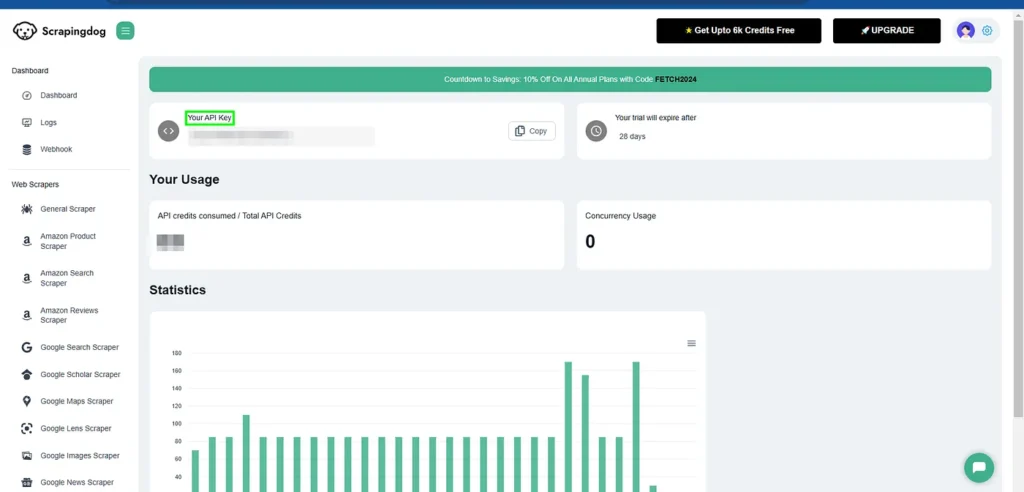Click the Google Lens Scraper icon
Image resolution: width=1024 pixels, height=492 pixels.
[27, 428]
